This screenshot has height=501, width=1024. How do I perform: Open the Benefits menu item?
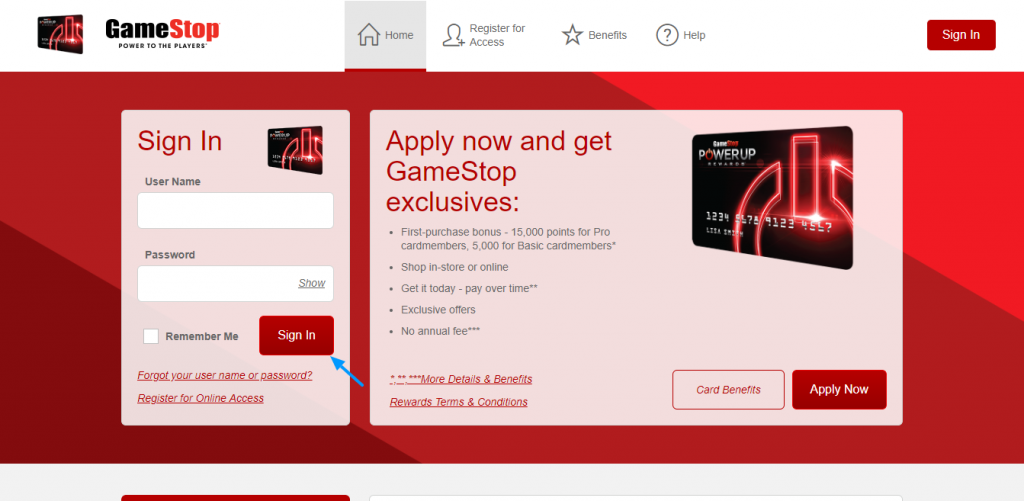tap(594, 35)
